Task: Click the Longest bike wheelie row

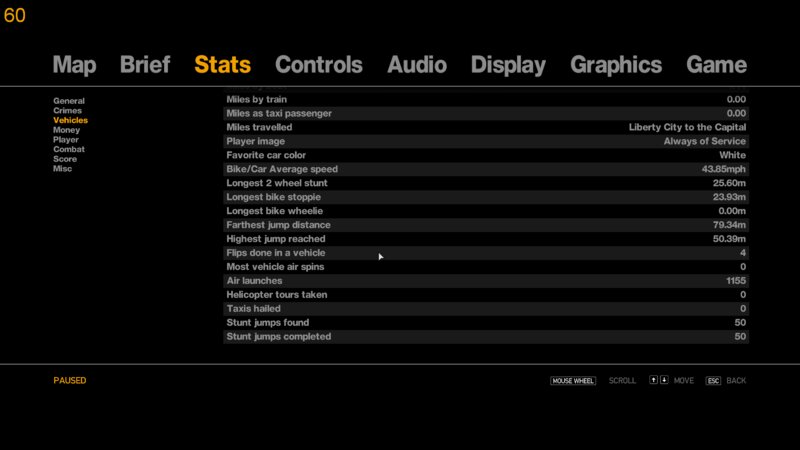Action: (486, 211)
